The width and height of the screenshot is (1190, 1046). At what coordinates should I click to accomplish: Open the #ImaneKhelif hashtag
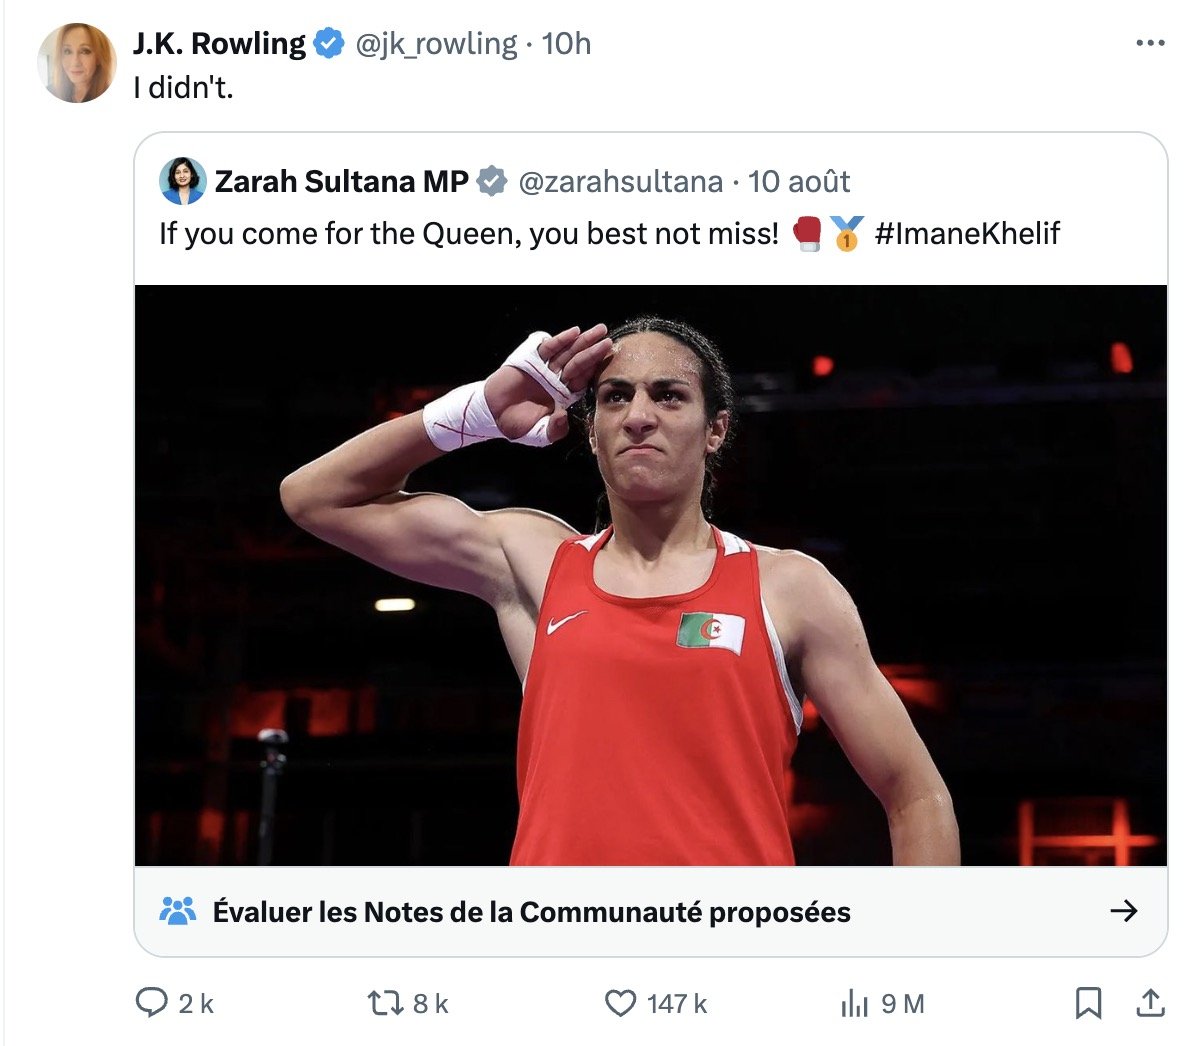pyautogui.click(x=966, y=233)
